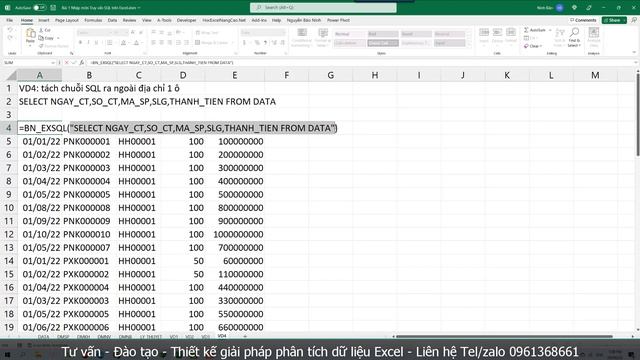Click the Share button
The width and height of the screenshot is (640, 360).
click(x=614, y=20)
